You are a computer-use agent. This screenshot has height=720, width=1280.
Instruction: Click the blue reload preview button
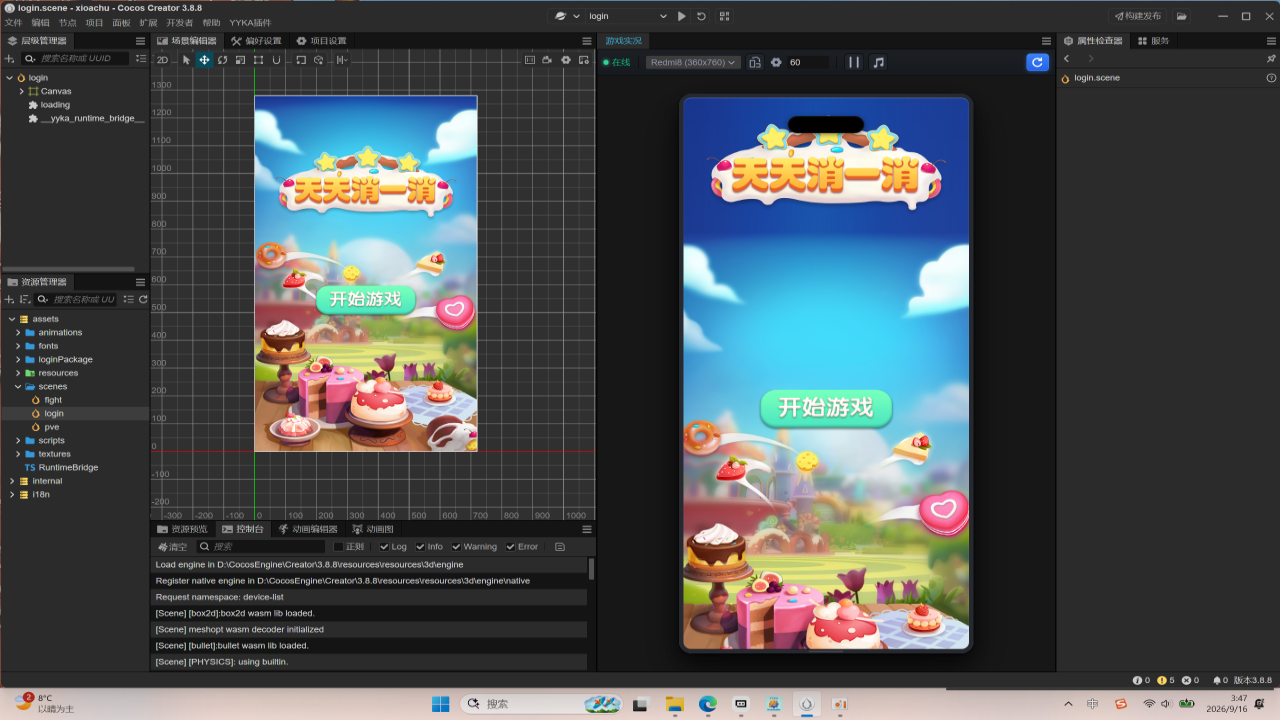(x=1038, y=62)
